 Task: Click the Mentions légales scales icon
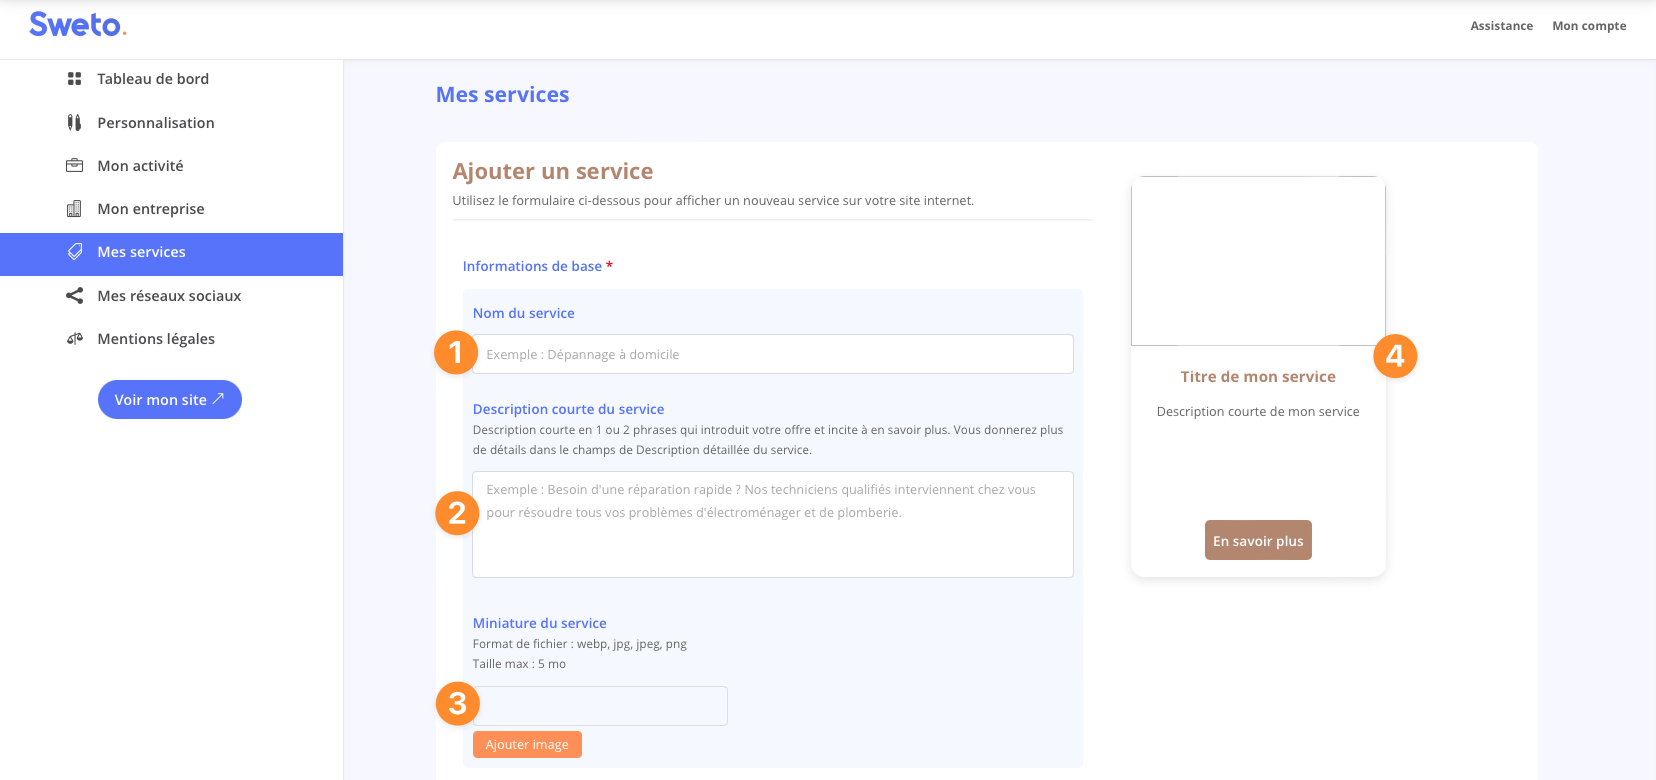click(74, 339)
